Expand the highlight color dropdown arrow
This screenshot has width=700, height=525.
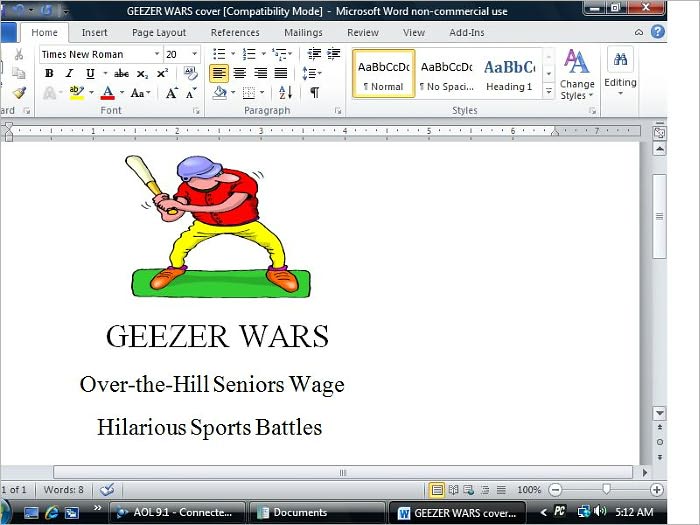92,93
